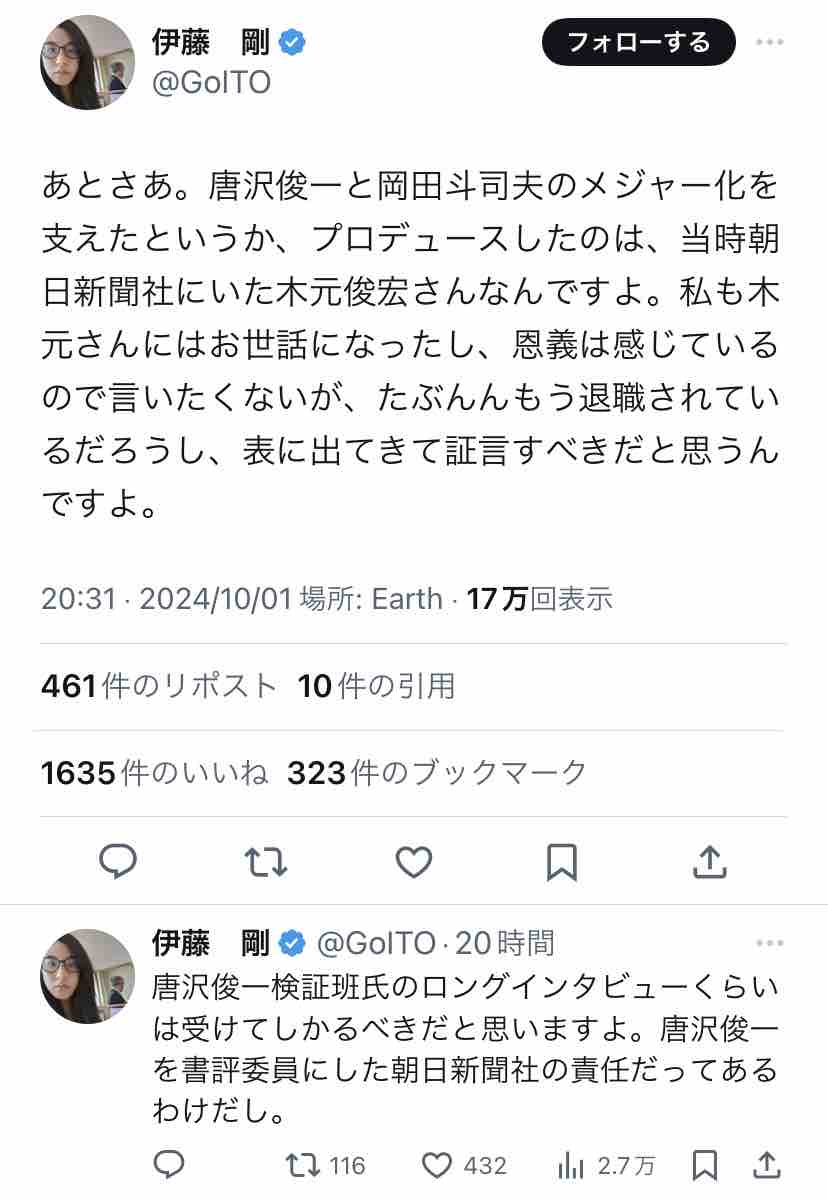Bookmark the reply tweet

click(x=705, y=1165)
